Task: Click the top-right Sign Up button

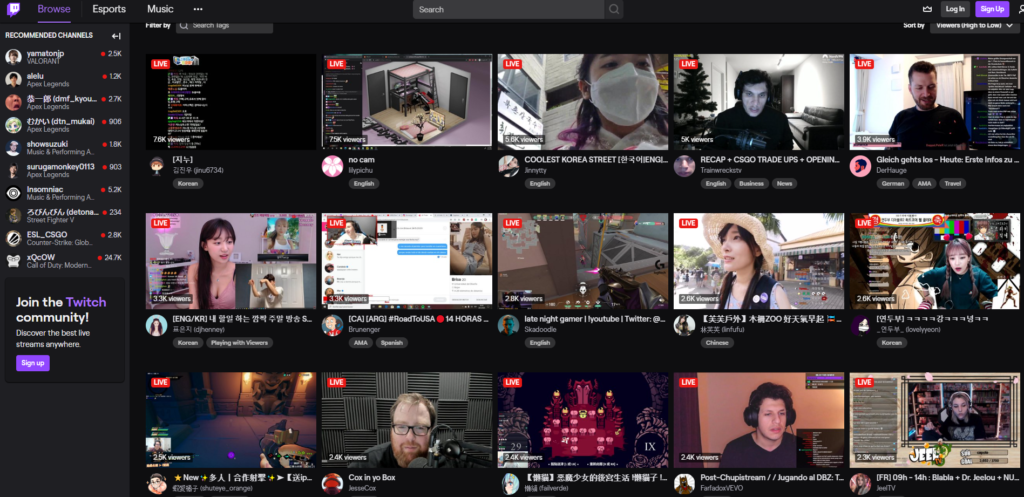Action: pyautogui.click(x=992, y=9)
